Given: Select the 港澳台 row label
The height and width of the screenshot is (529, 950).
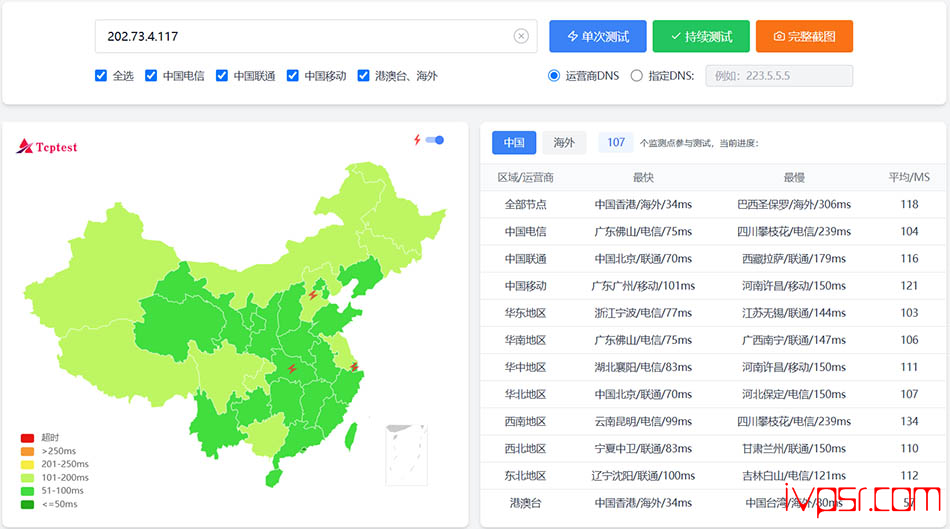Looking at the screenshot, I should pyautogui.click(x=525, y=503).
